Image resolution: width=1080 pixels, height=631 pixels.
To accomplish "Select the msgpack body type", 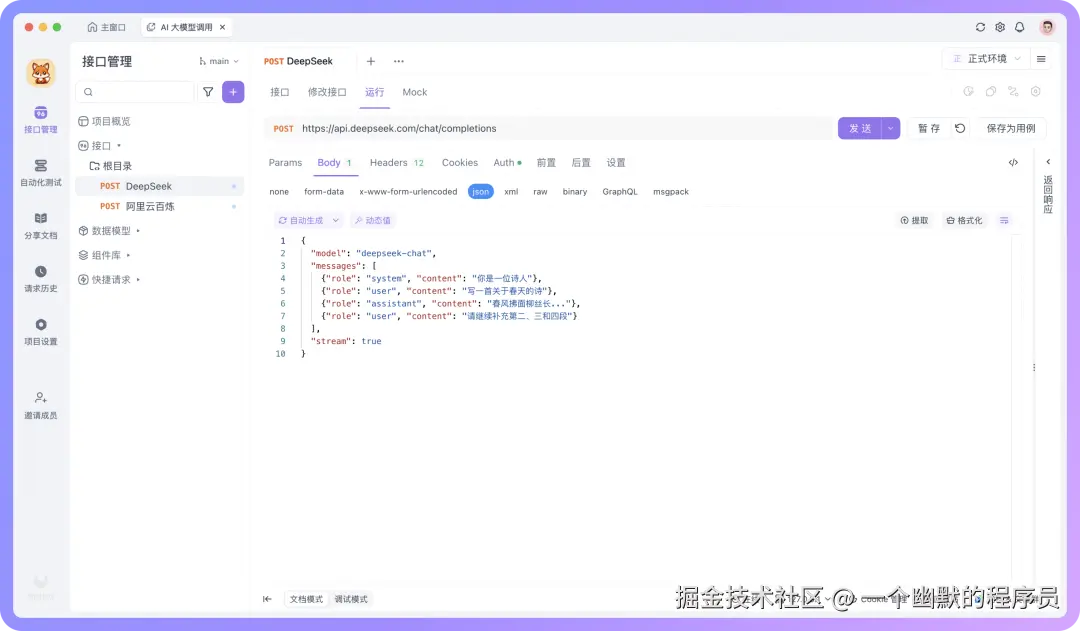I will pyautogui.click(x=671, y=192).
